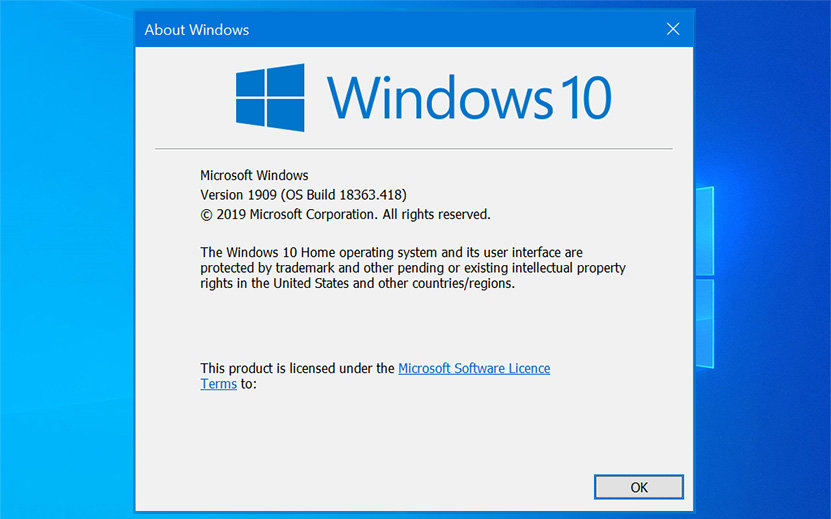831x519 pixels.
Task: Select the 'Microsoft Windows' text line
Action: tap(254, 175)
